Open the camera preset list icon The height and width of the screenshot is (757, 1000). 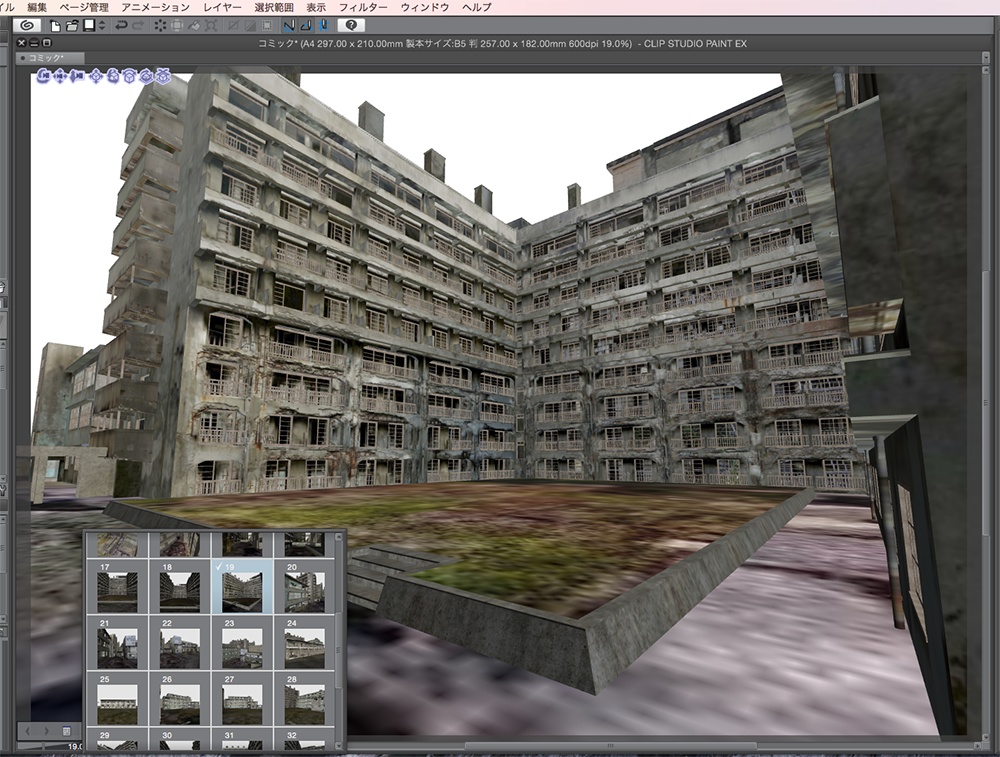tap(66, 731)
